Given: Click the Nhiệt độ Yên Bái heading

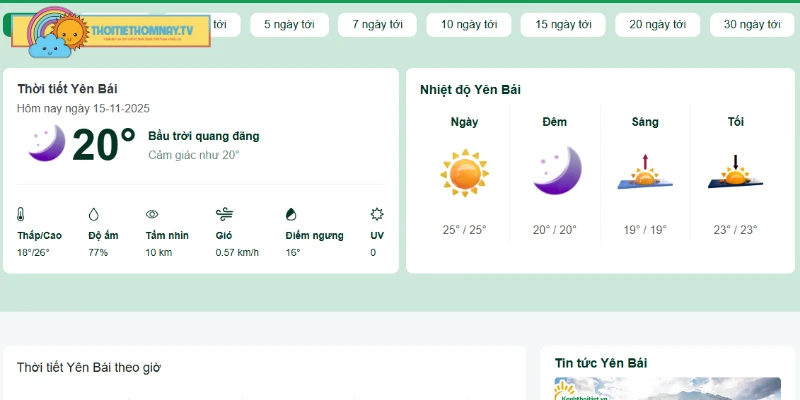Looking at the screenshot, I should [x=470, y=90].
